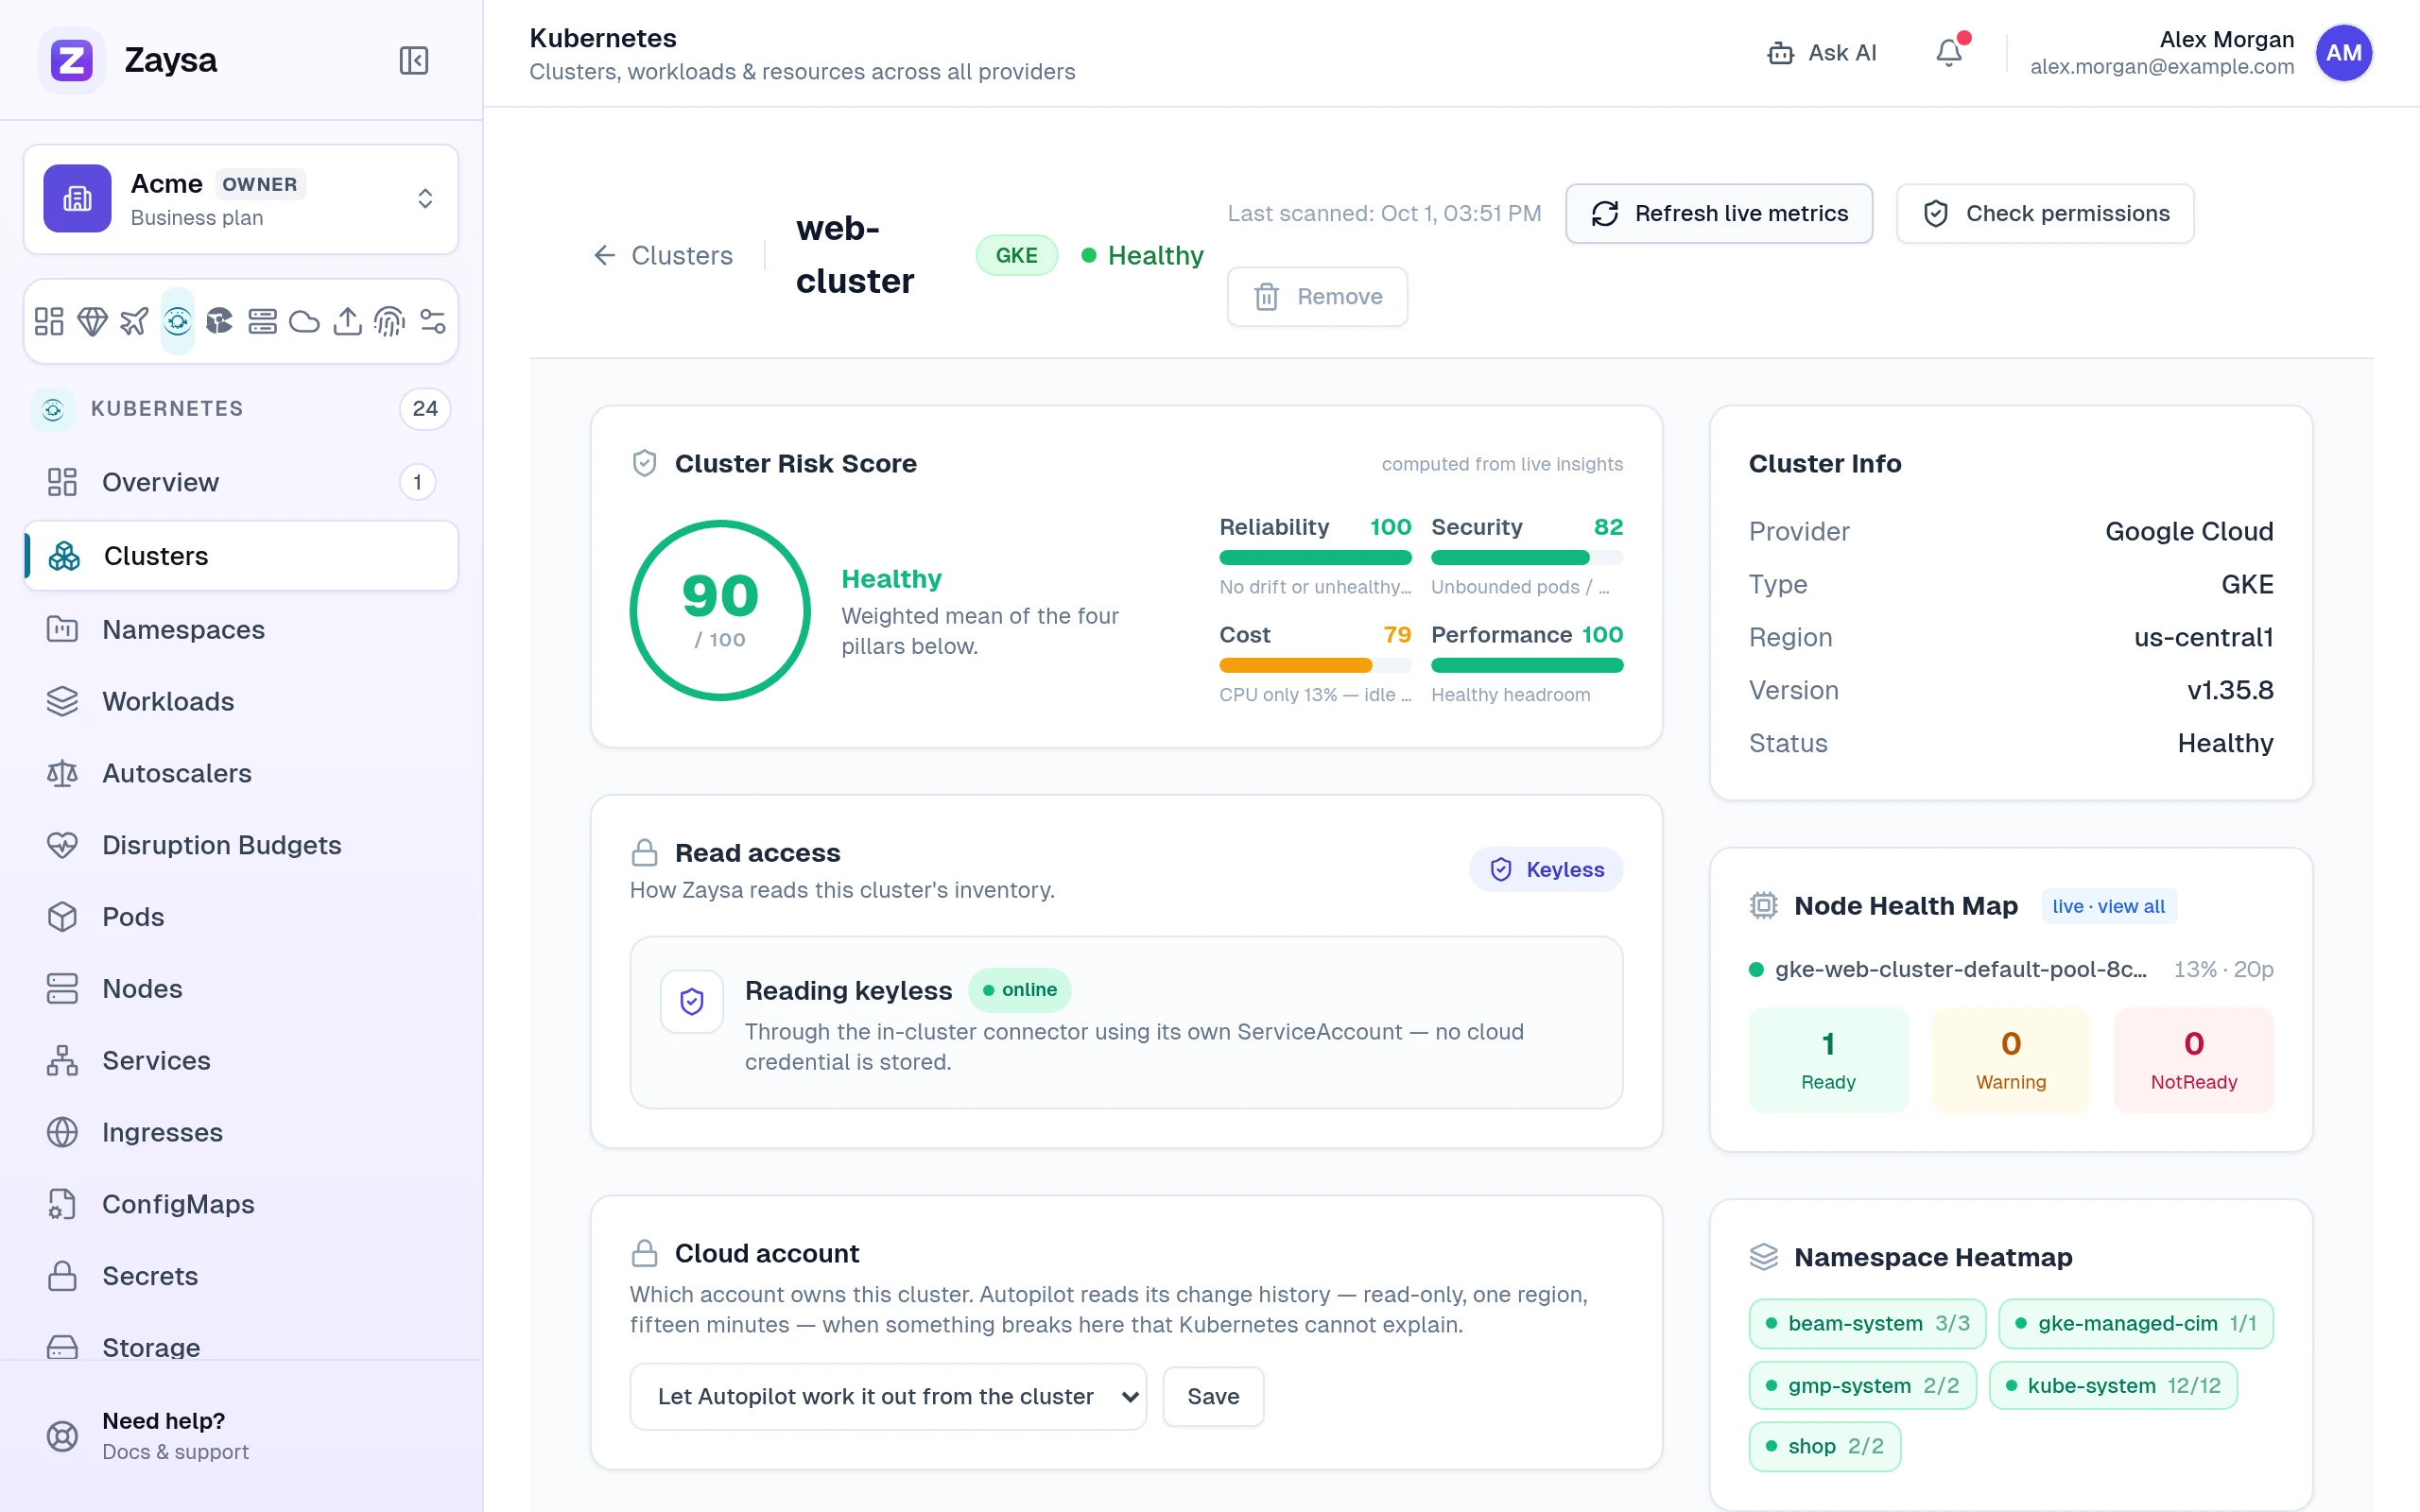
Task: Open Workloads in sidebar
Action: pos(241,701)
